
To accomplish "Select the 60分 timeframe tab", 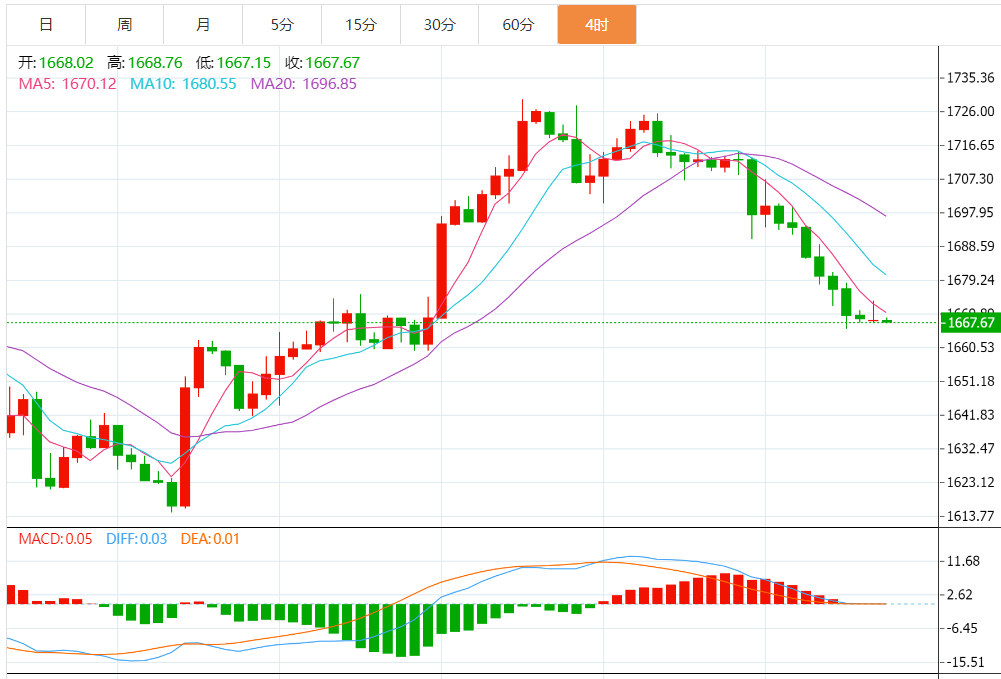I will coord(518,25).
